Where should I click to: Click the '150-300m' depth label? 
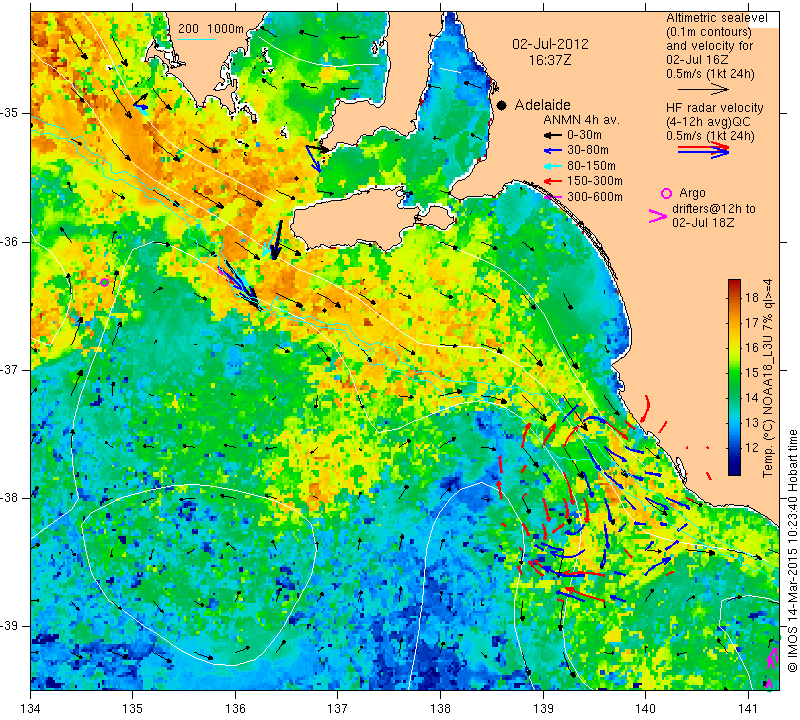pyautogui.click(x=595, y=181)
